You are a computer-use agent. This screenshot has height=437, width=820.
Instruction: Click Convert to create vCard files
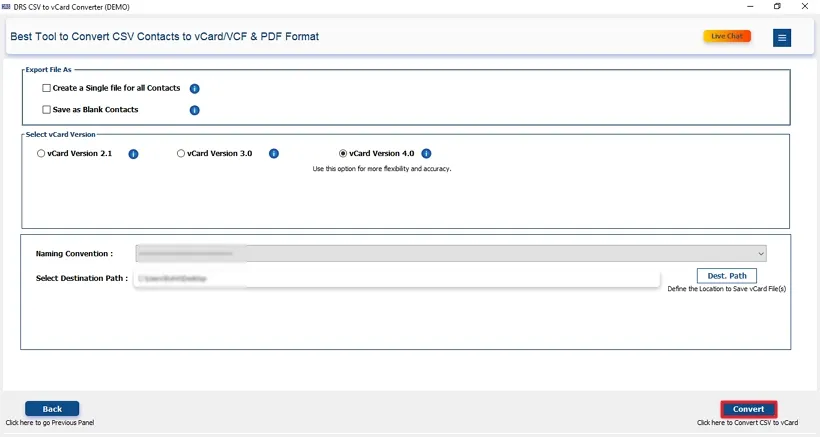(x=748, y=409)
